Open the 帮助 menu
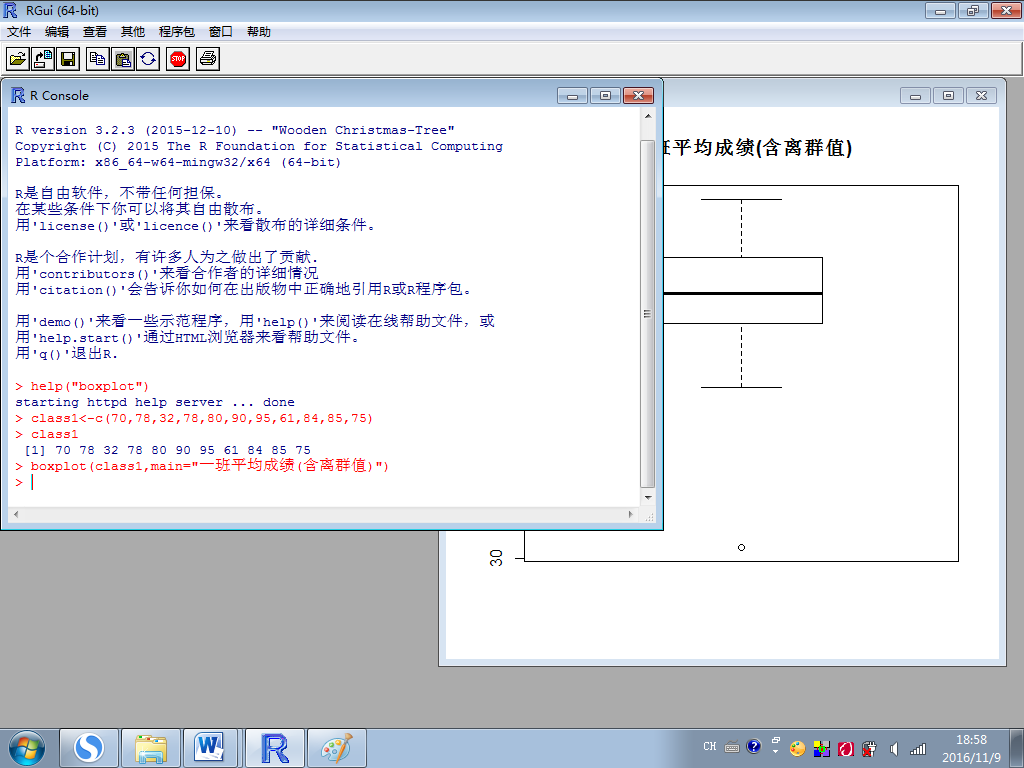The width and height of the screenshot is (1024, 768). (259, 32)
